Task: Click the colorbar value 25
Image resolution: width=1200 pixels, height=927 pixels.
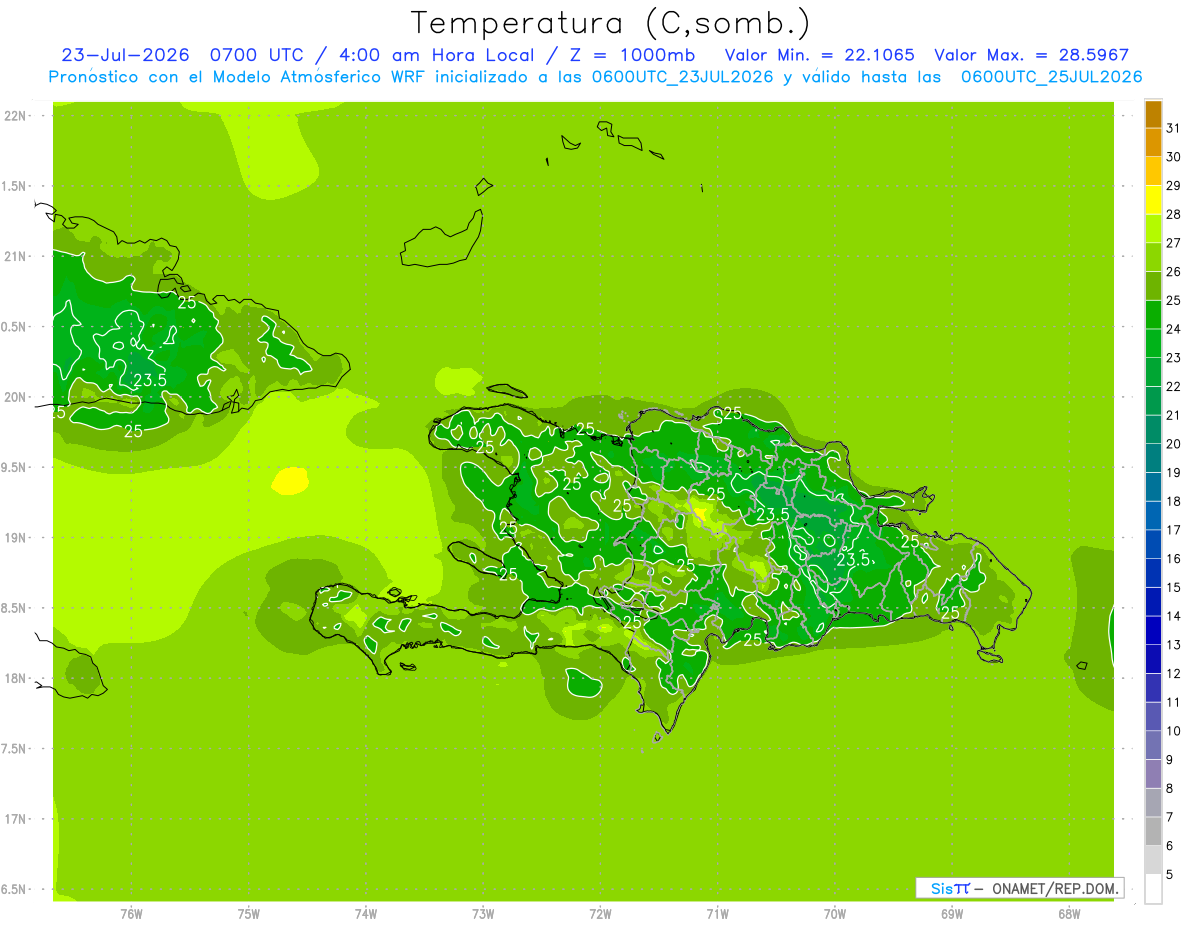Action: tap(1174, 300)
